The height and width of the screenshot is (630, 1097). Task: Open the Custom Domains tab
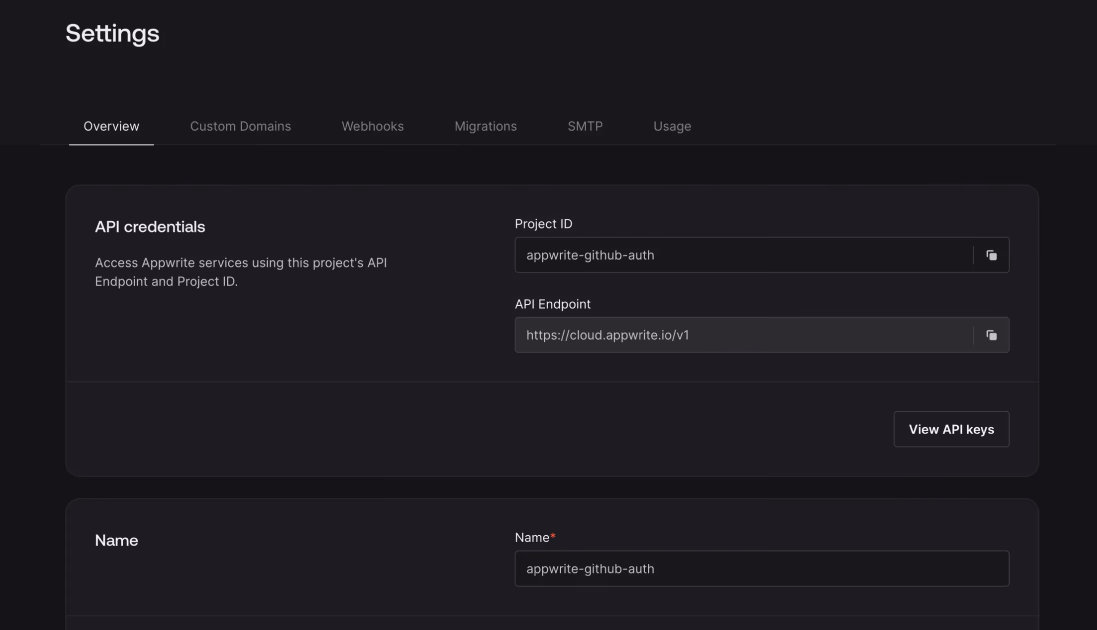pyautogui.click(x=240, y=127)
